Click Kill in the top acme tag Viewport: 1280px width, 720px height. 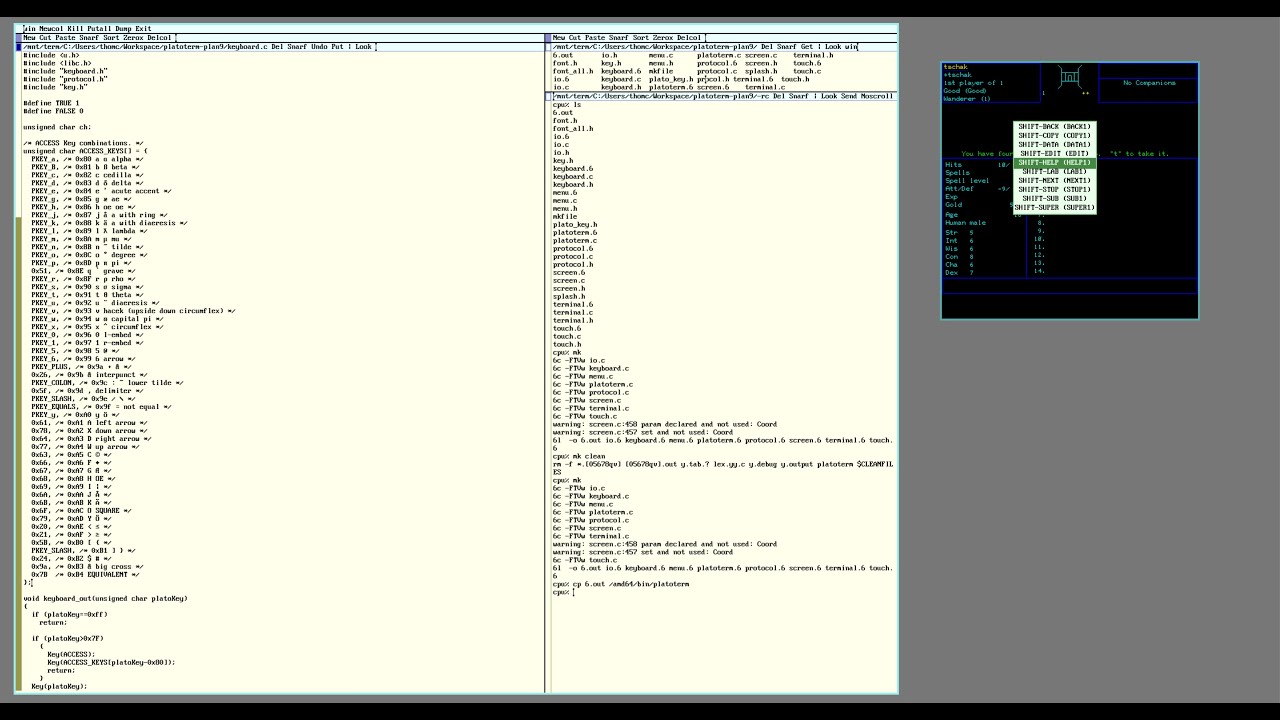(x=75, y=28)
